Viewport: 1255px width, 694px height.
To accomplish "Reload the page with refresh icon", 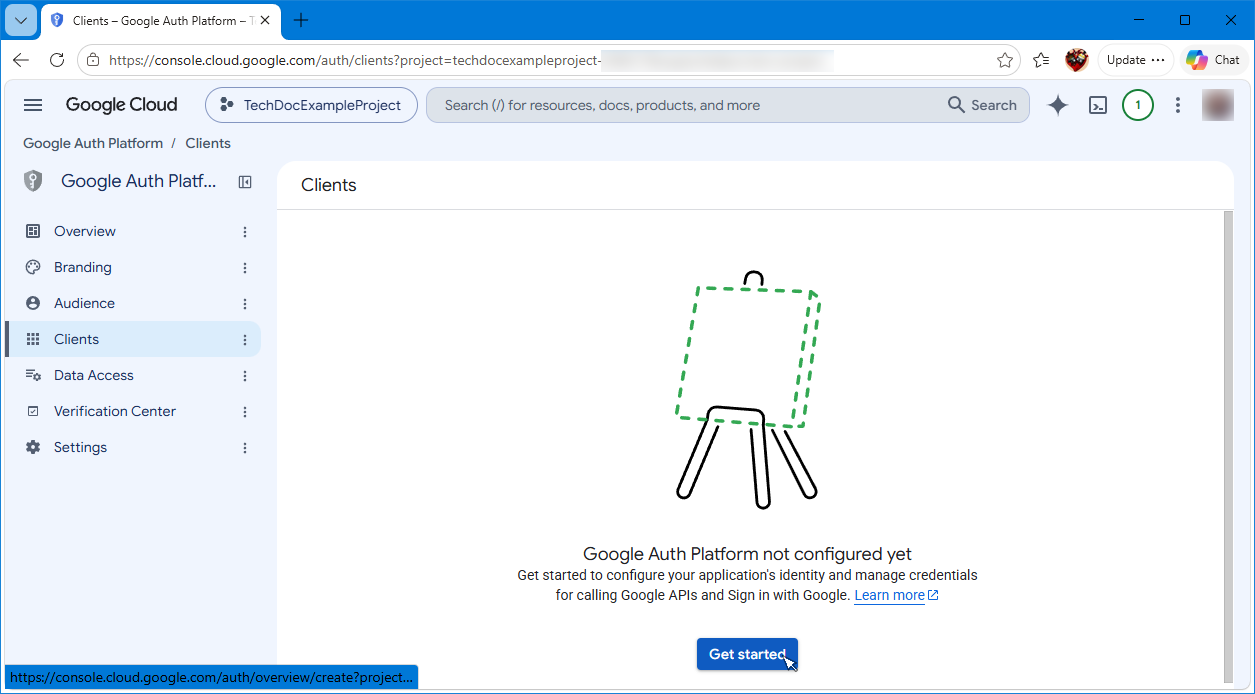I will coord(57,60).
